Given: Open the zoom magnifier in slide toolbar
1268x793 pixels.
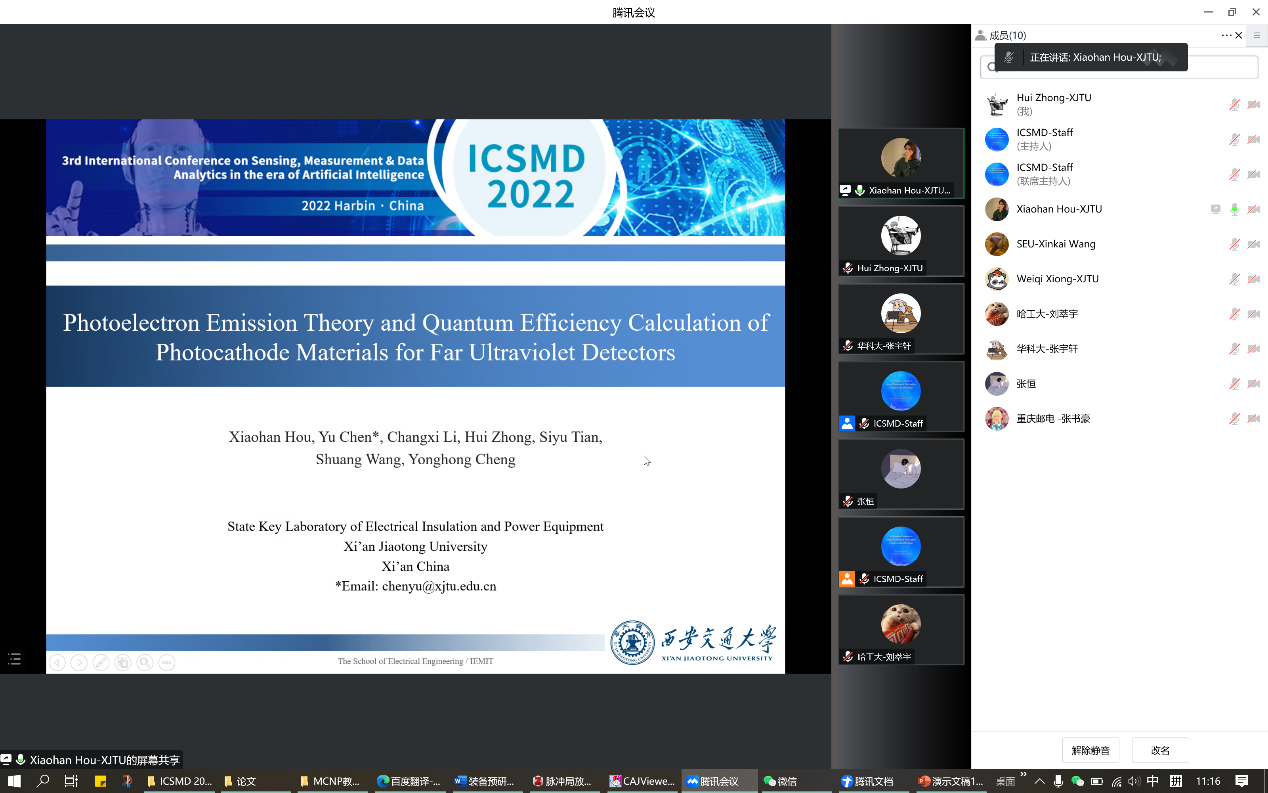Looking at the screenshot, I should pyautogui.click(x=145, y=662).
